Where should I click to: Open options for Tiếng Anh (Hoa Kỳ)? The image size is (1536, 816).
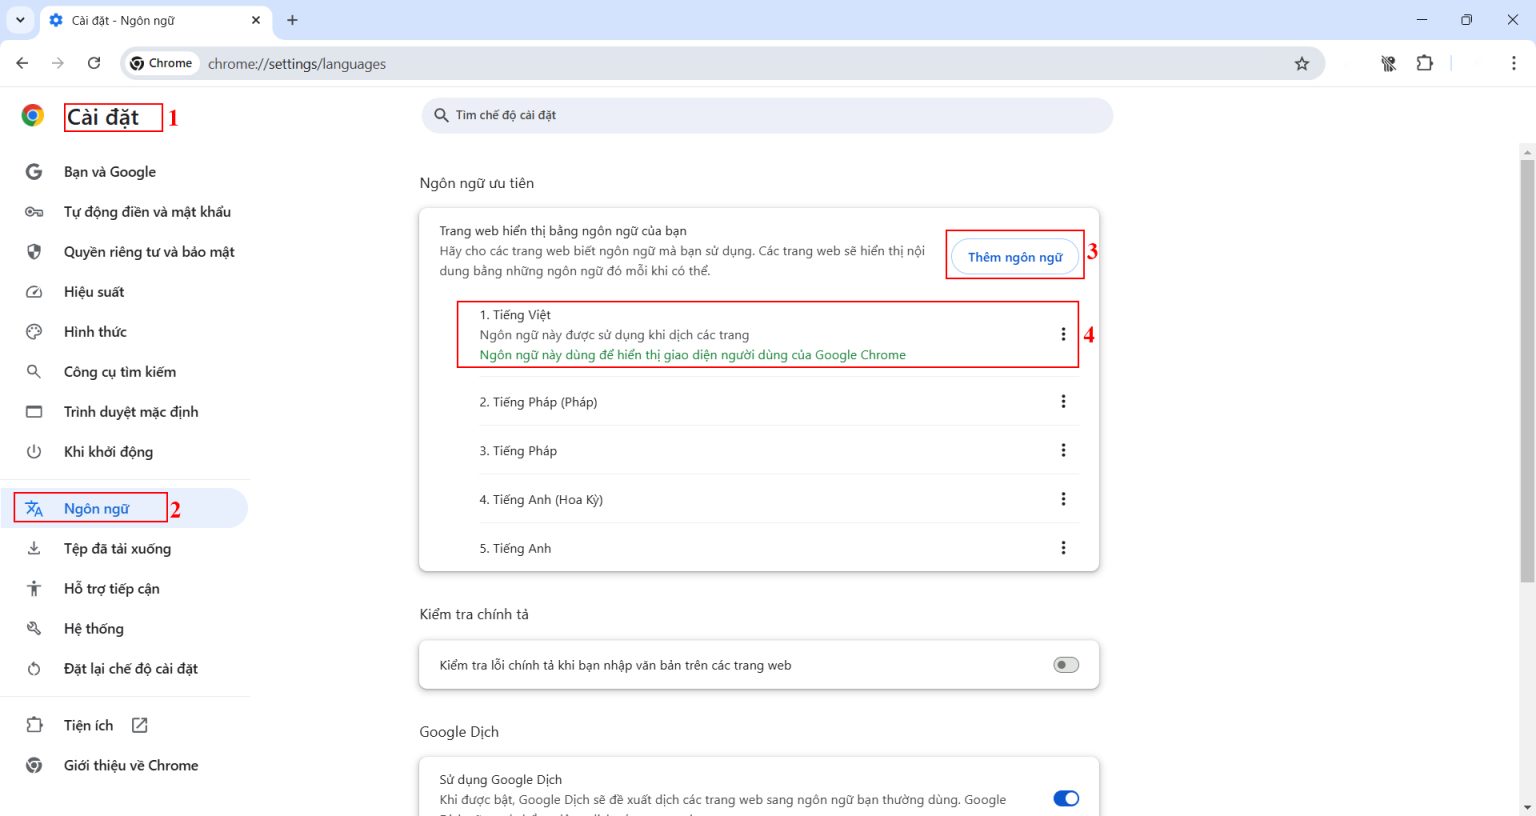(x=1063, y=498)
